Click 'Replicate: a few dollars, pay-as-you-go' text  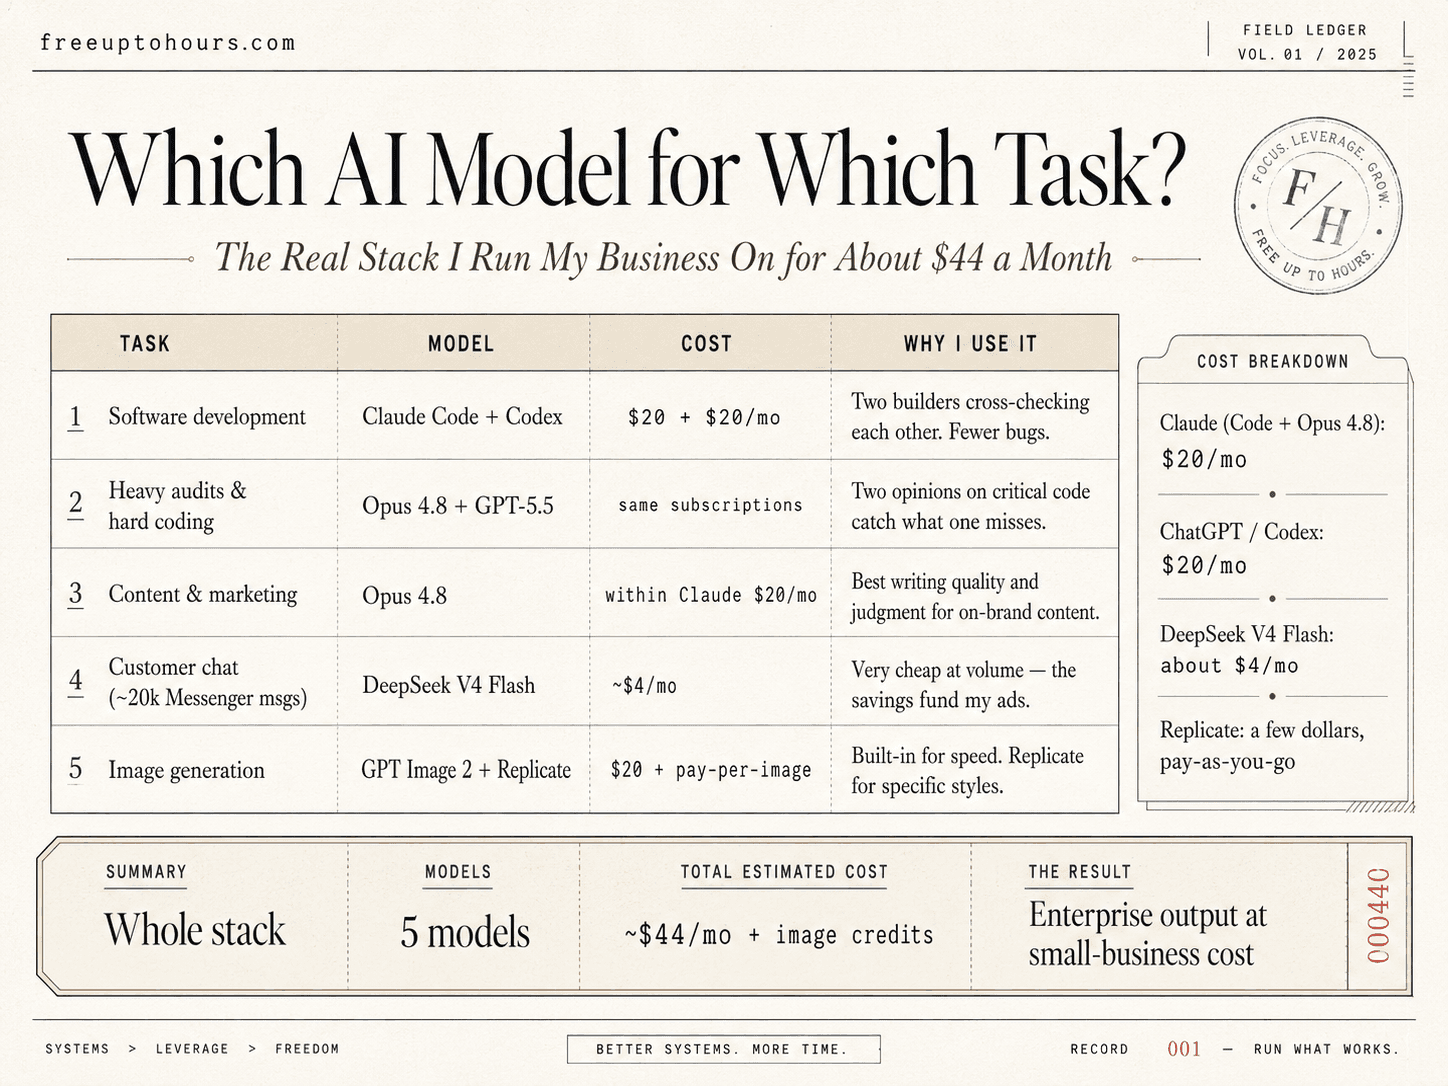[1262, 746]
